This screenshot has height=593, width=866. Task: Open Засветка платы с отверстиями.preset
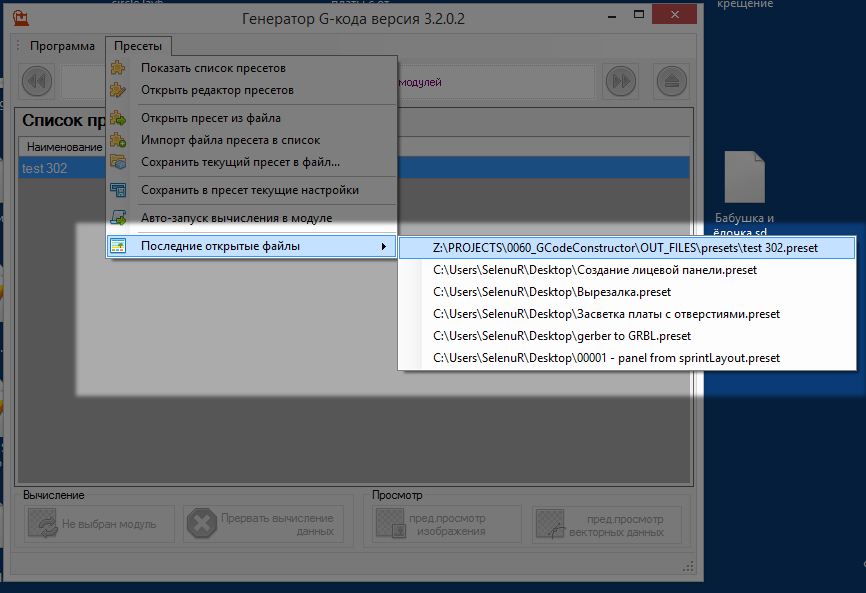(627, 314)
